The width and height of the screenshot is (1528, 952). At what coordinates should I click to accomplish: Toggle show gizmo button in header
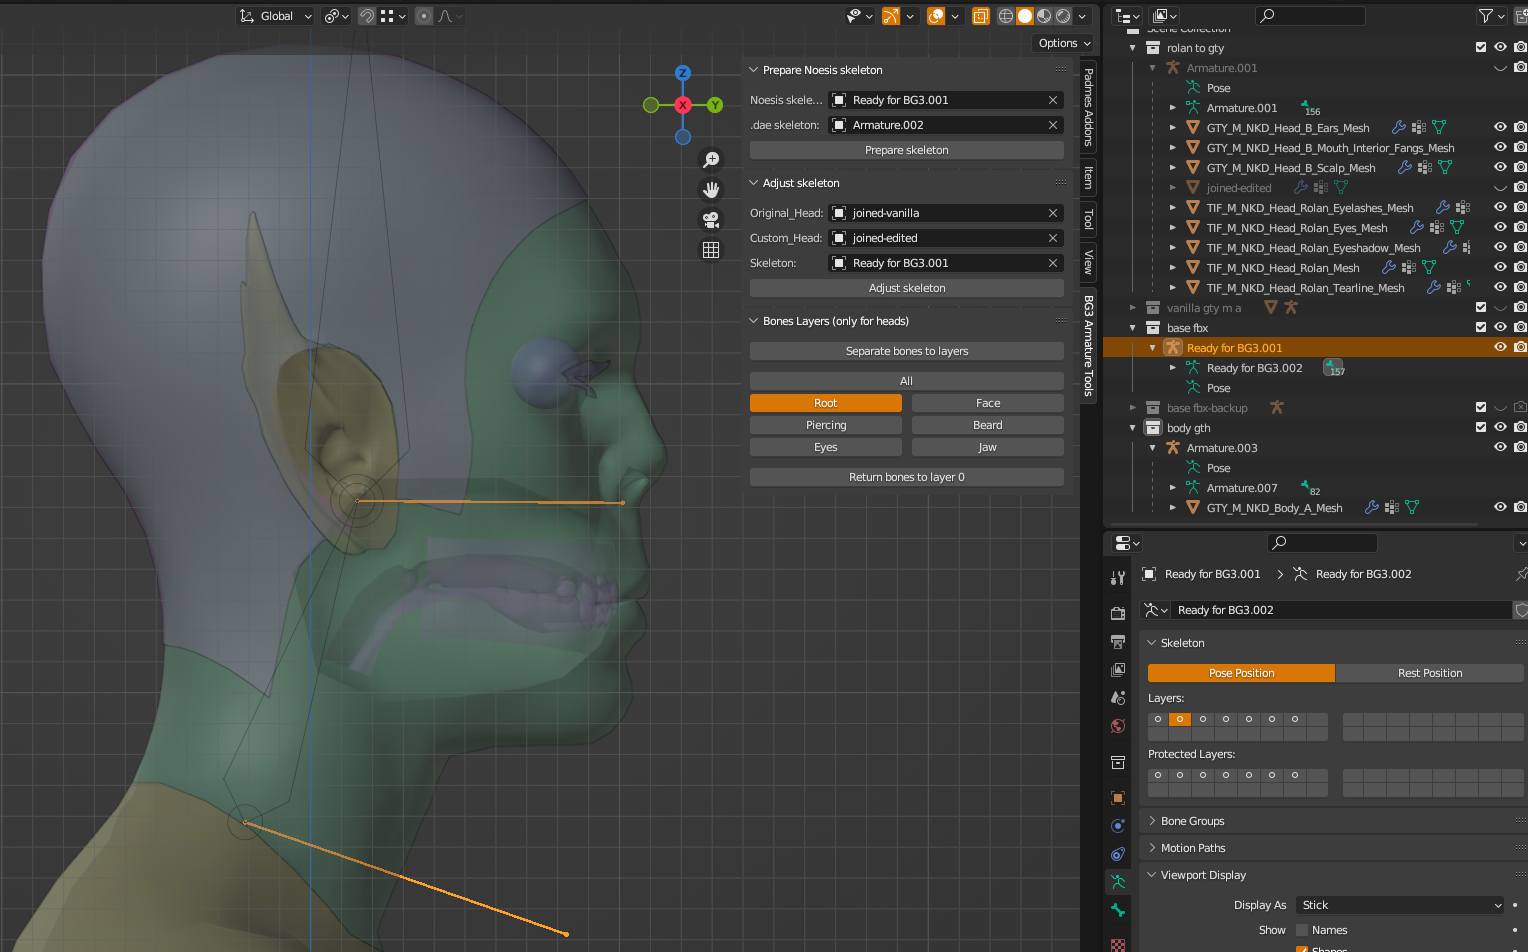(891, 16)
